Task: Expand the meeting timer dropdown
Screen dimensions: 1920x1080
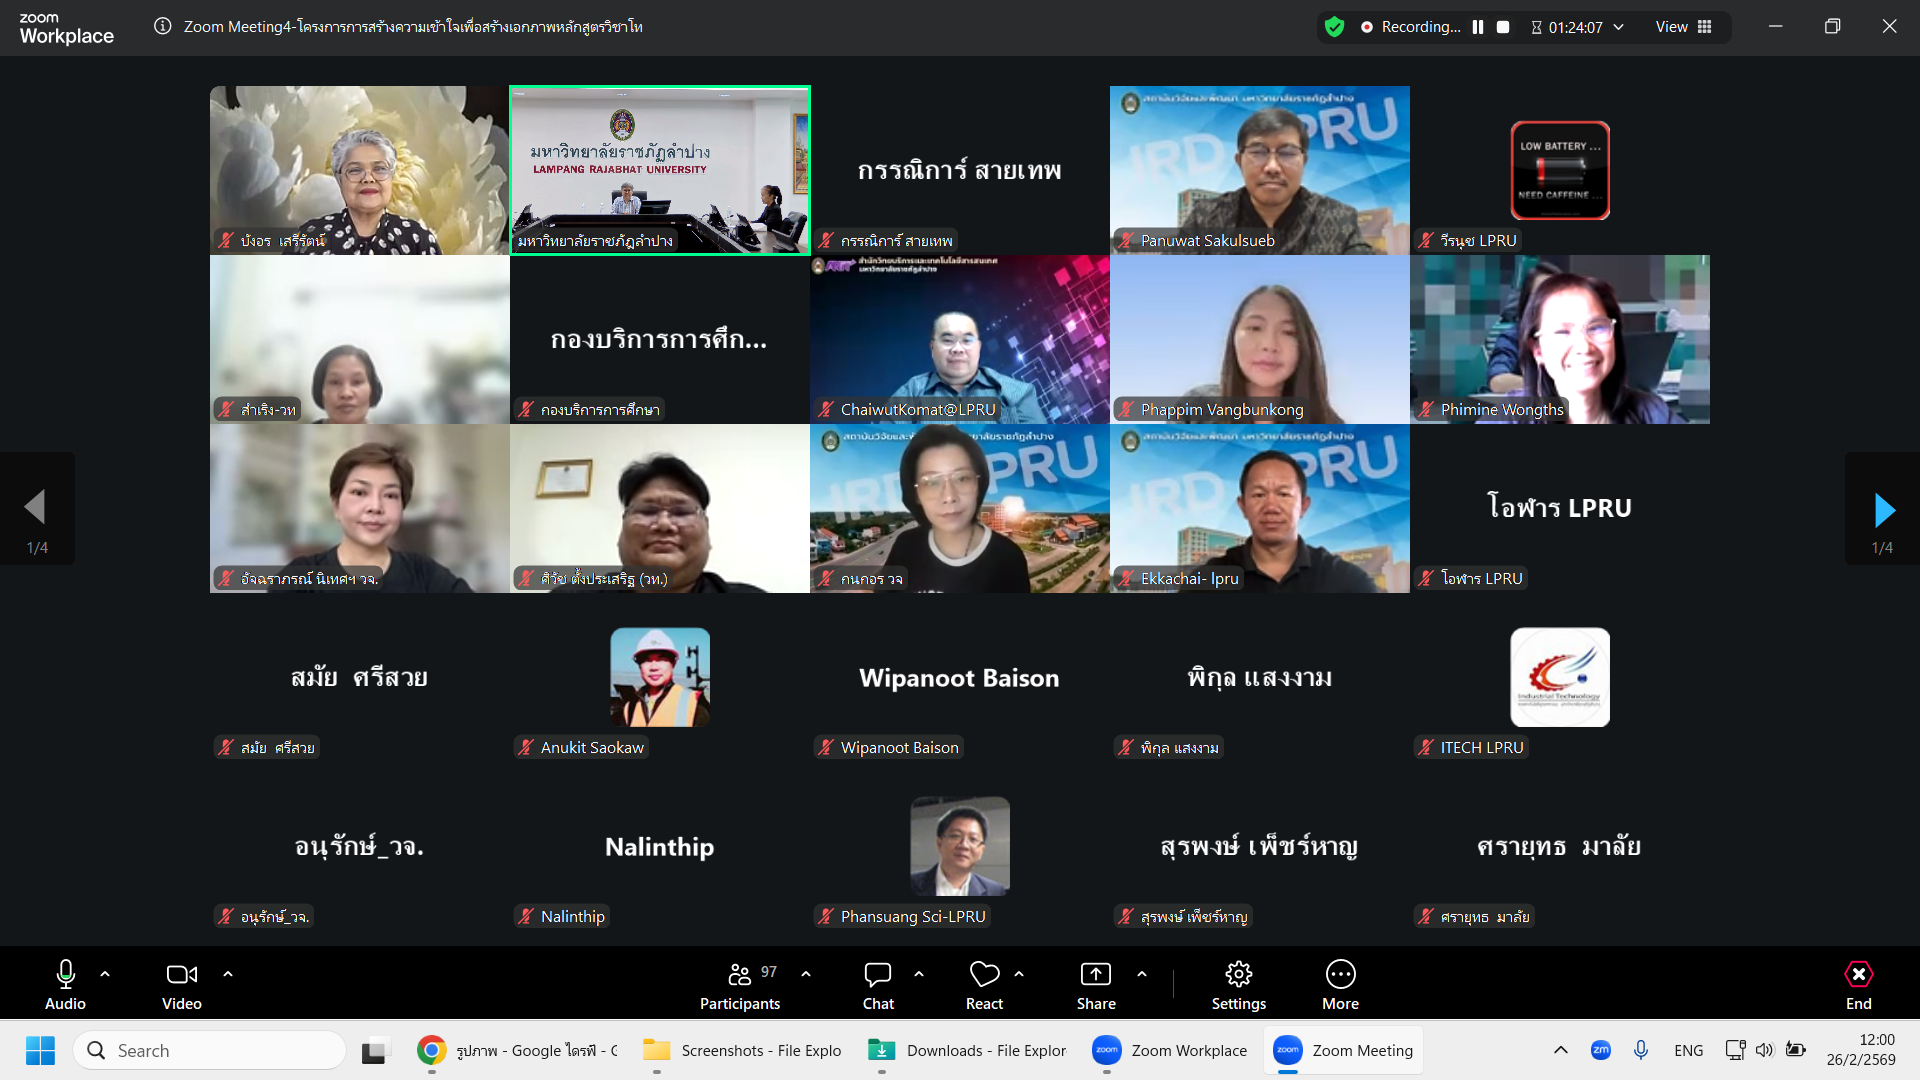Action: click(x=1619, y=27)
